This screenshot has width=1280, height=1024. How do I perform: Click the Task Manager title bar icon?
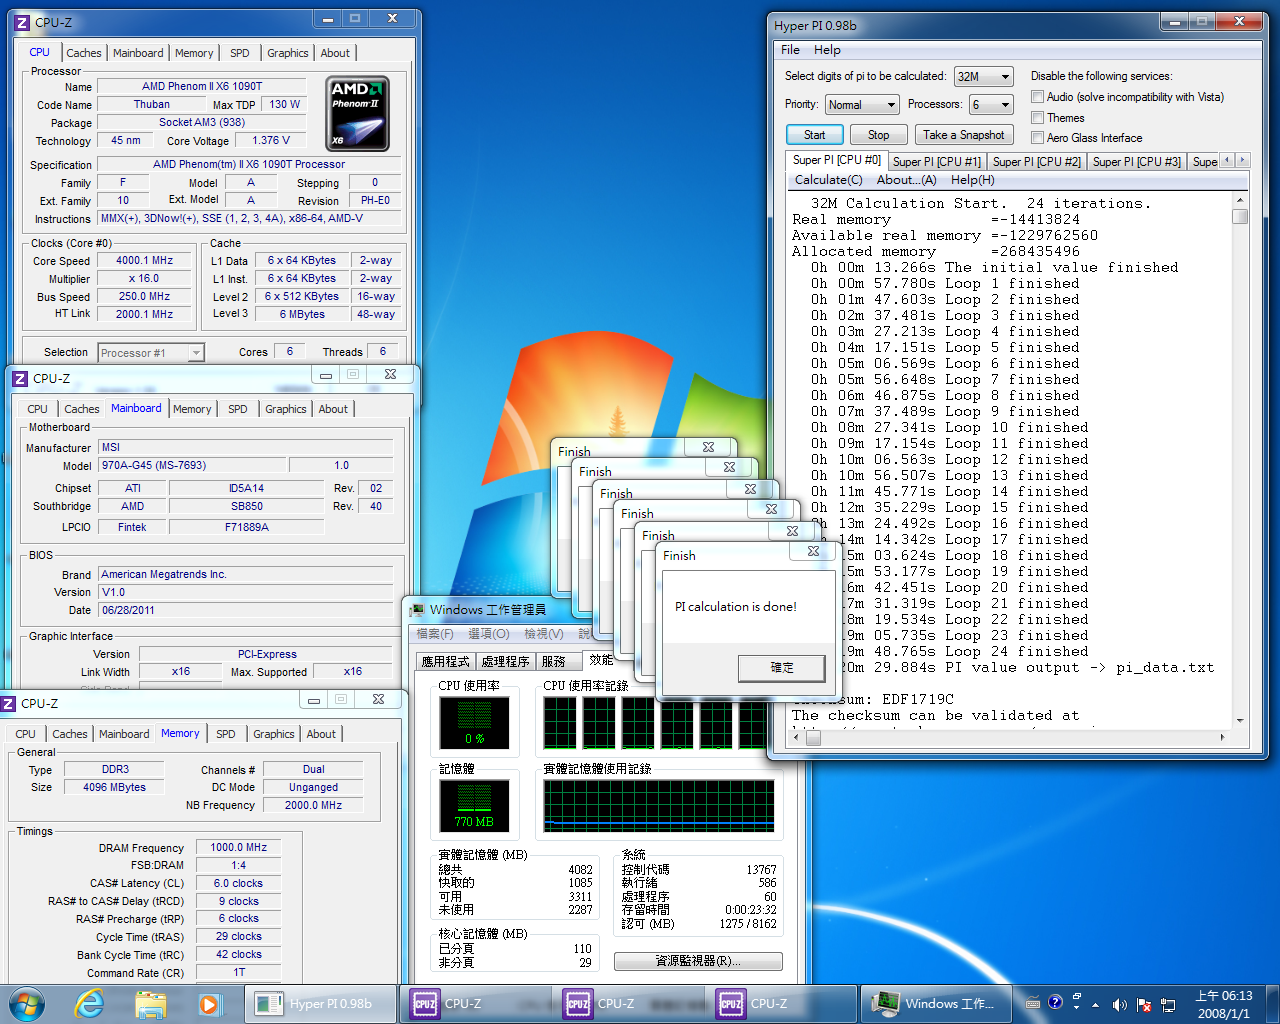tap(417, 609)
